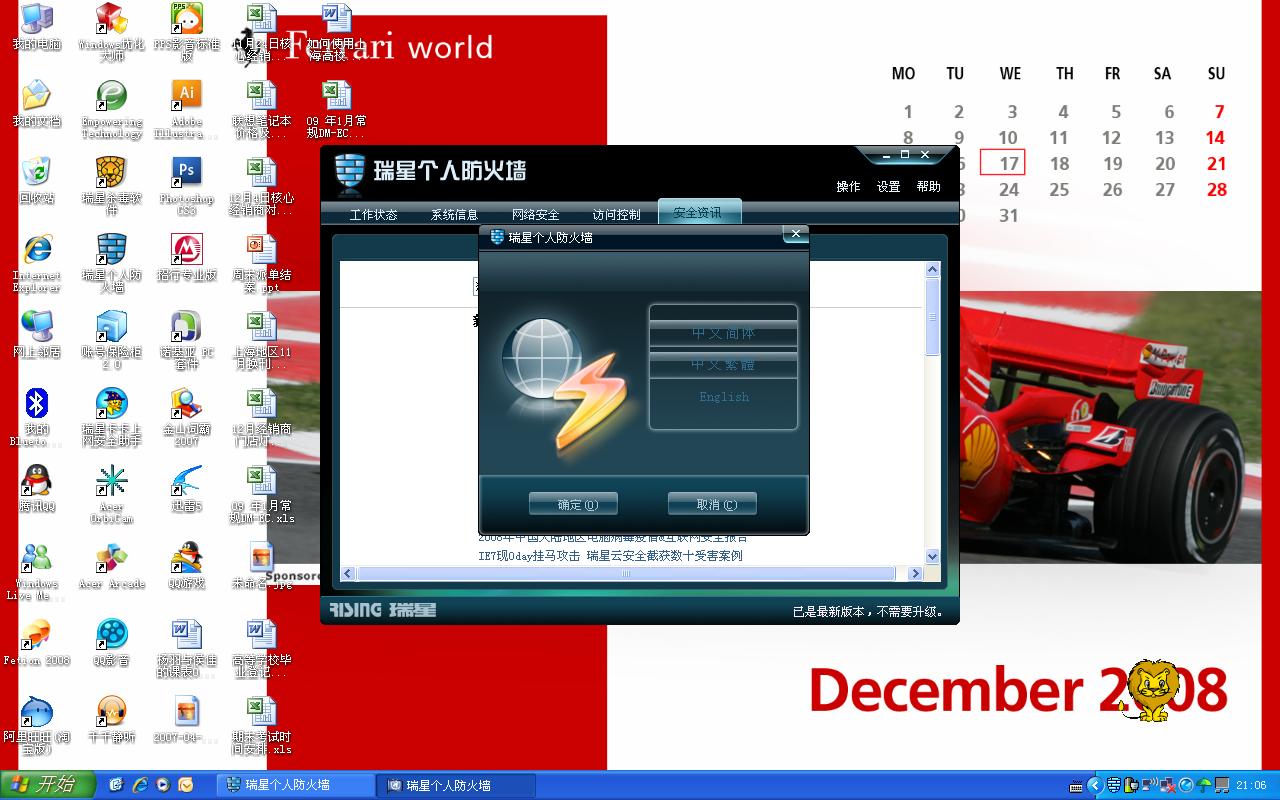Select the Empowering Technology desktop icon
The image size is (1280, 800).
tap(112, 109)
